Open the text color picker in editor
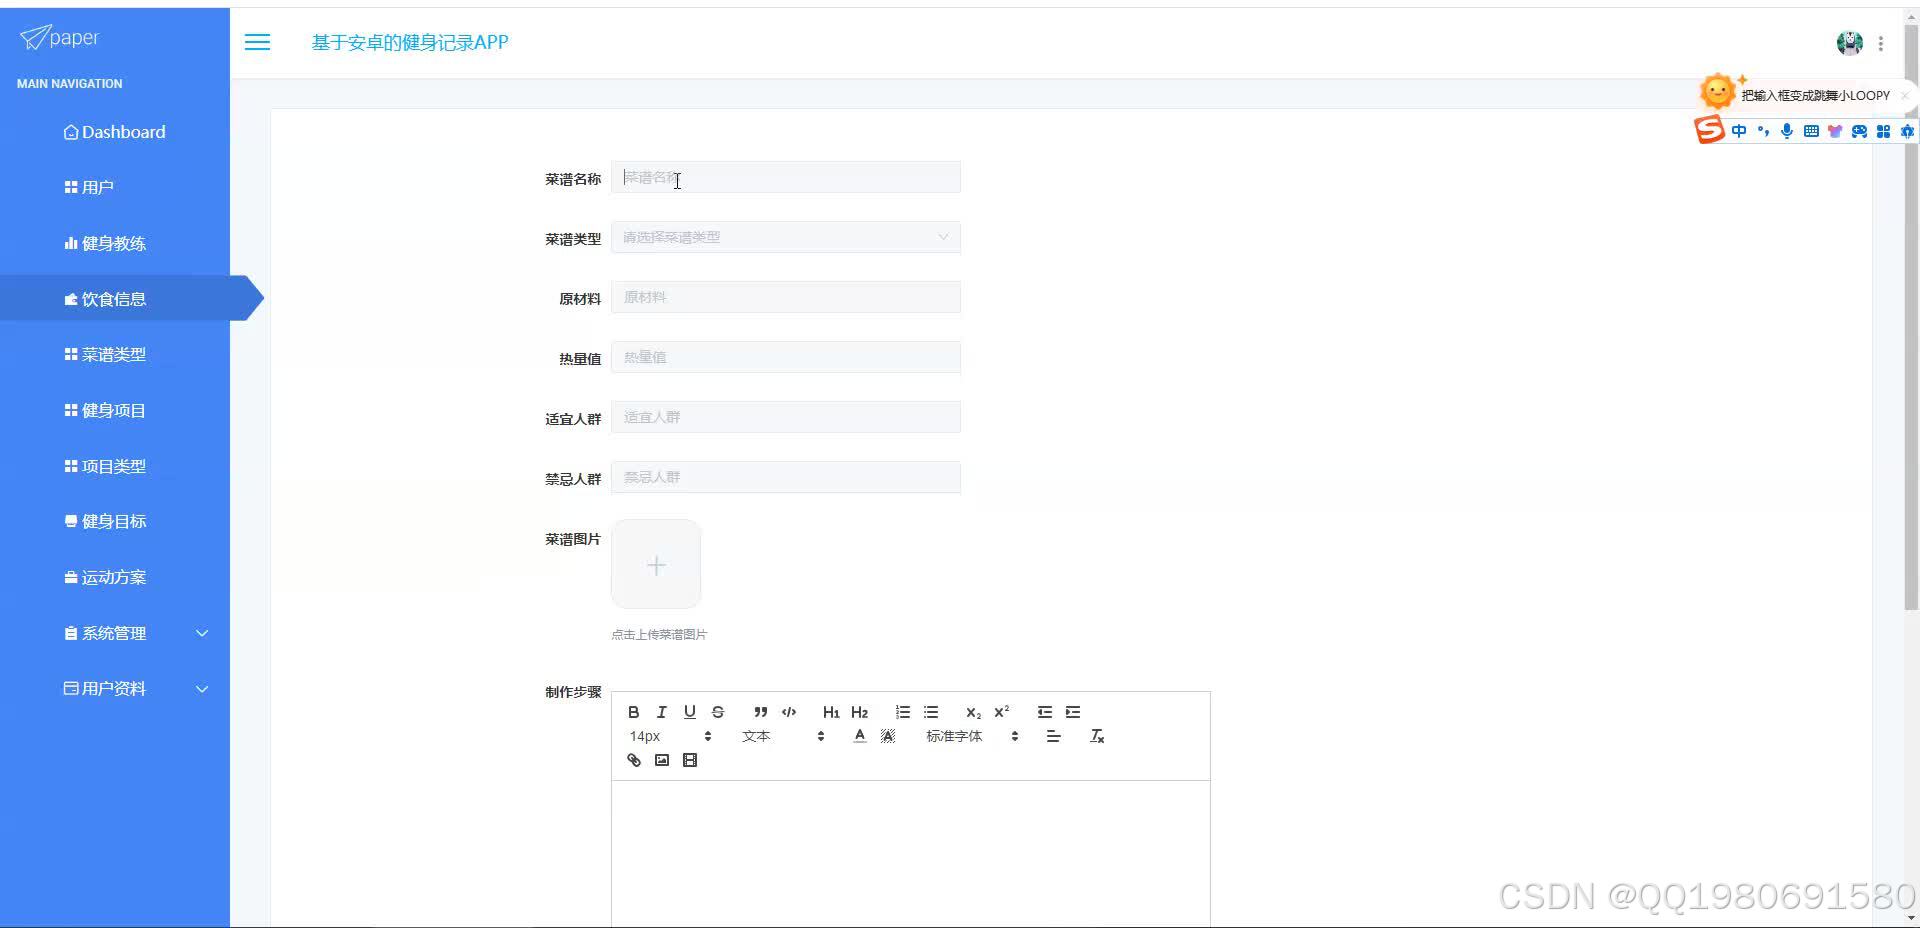Image resolution: width=1920 pixels, height=928 pixels. pos(859,735)
